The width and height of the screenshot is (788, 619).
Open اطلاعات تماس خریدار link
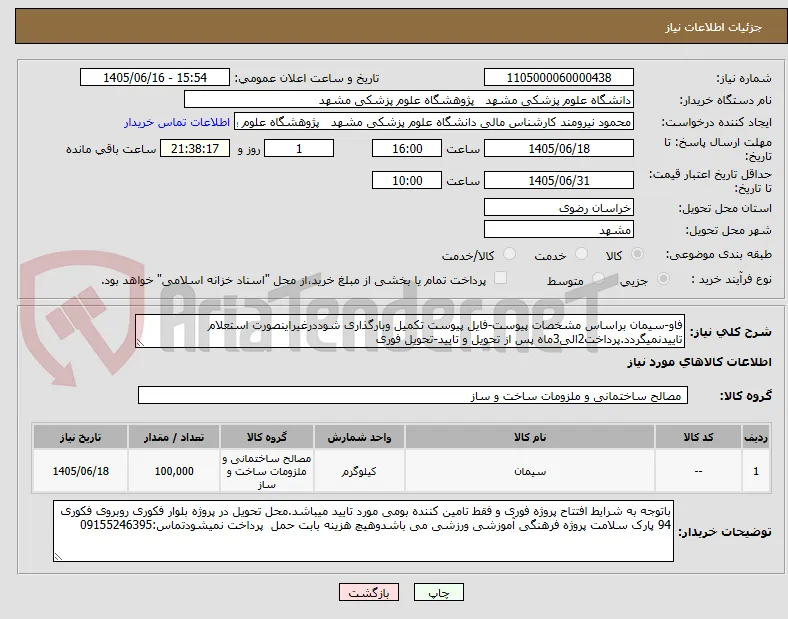177,122
